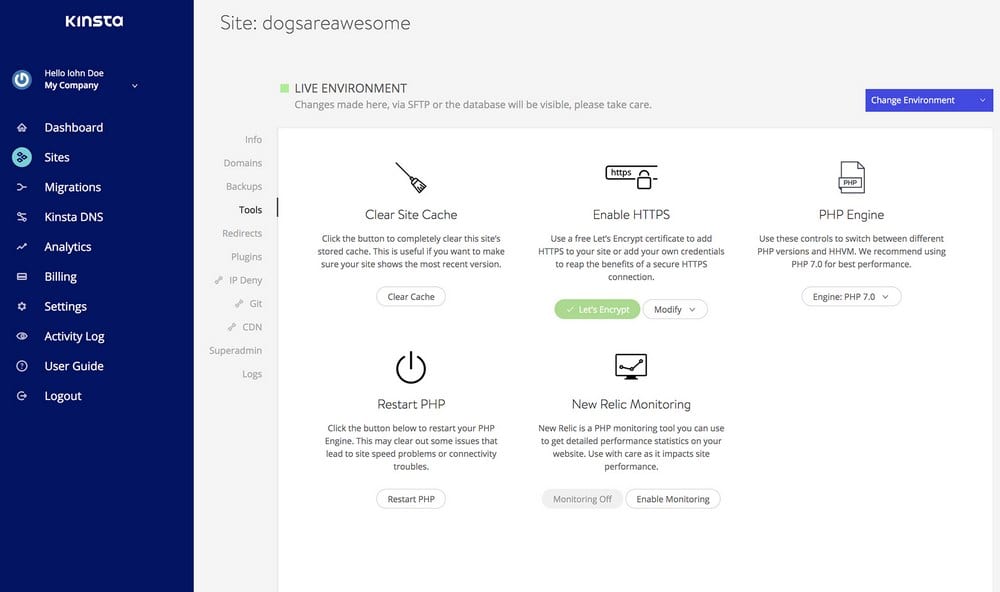Click the Sites icon in sidebar
Image resolution: width=1000 pixels, height=592 pixels.
point(22,157)
